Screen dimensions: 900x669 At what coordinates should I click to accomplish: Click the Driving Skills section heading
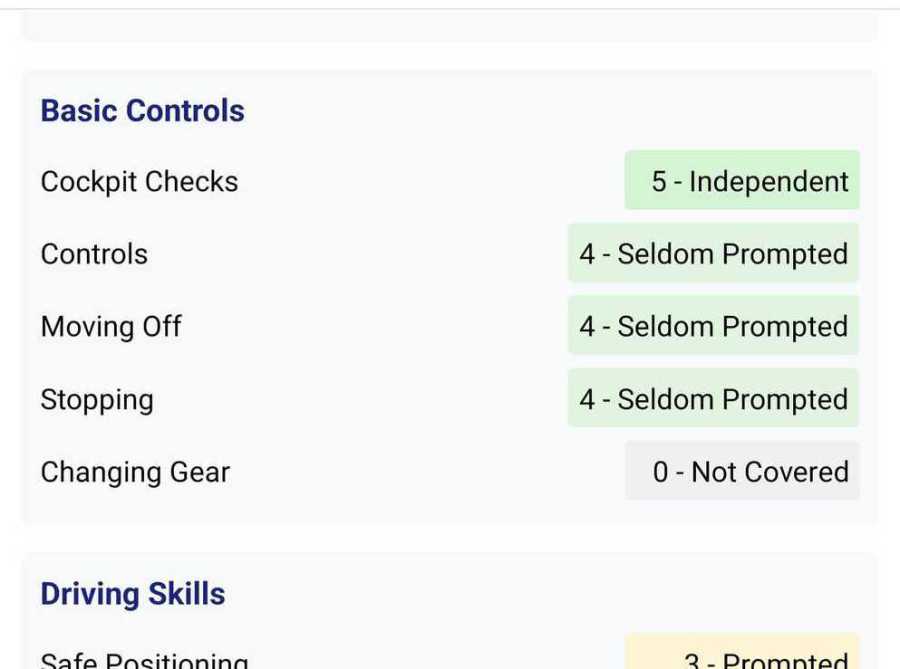click(x=133, y=593)
